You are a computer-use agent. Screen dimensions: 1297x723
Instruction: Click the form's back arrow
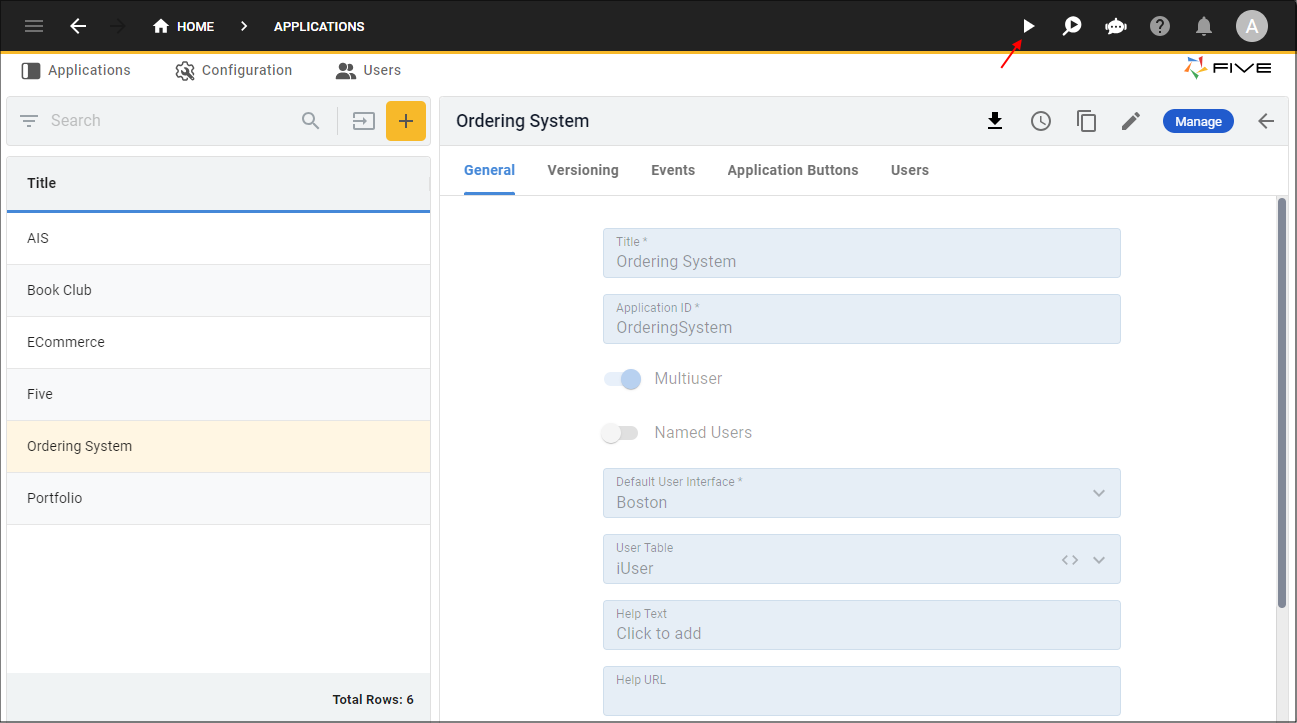[1266, 121]
